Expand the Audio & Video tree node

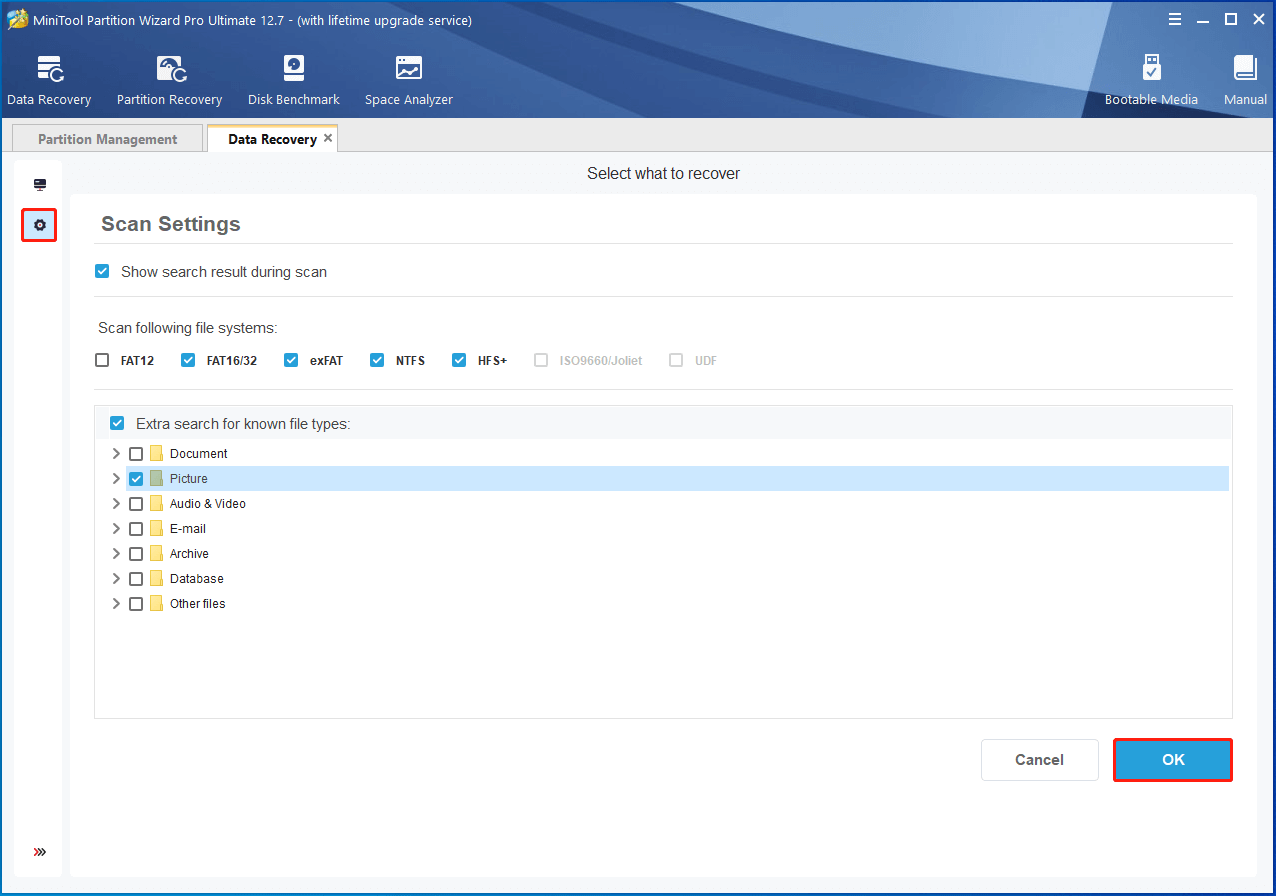[116, 503]
